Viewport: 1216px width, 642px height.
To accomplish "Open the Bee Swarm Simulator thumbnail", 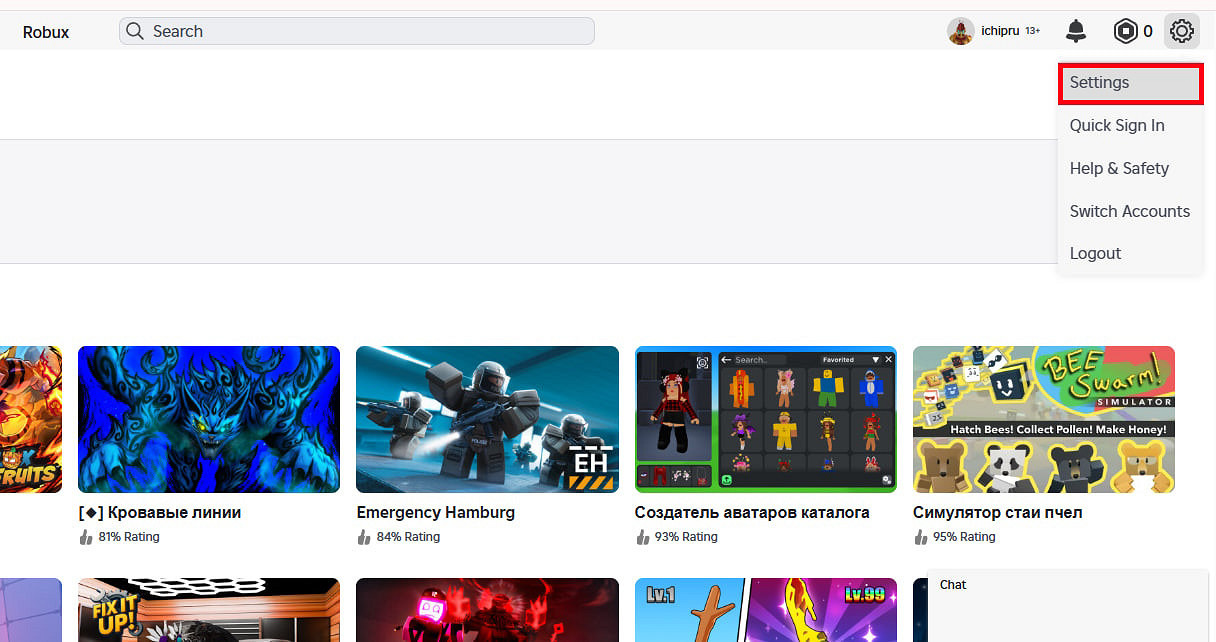I will tap(1043, 419).
